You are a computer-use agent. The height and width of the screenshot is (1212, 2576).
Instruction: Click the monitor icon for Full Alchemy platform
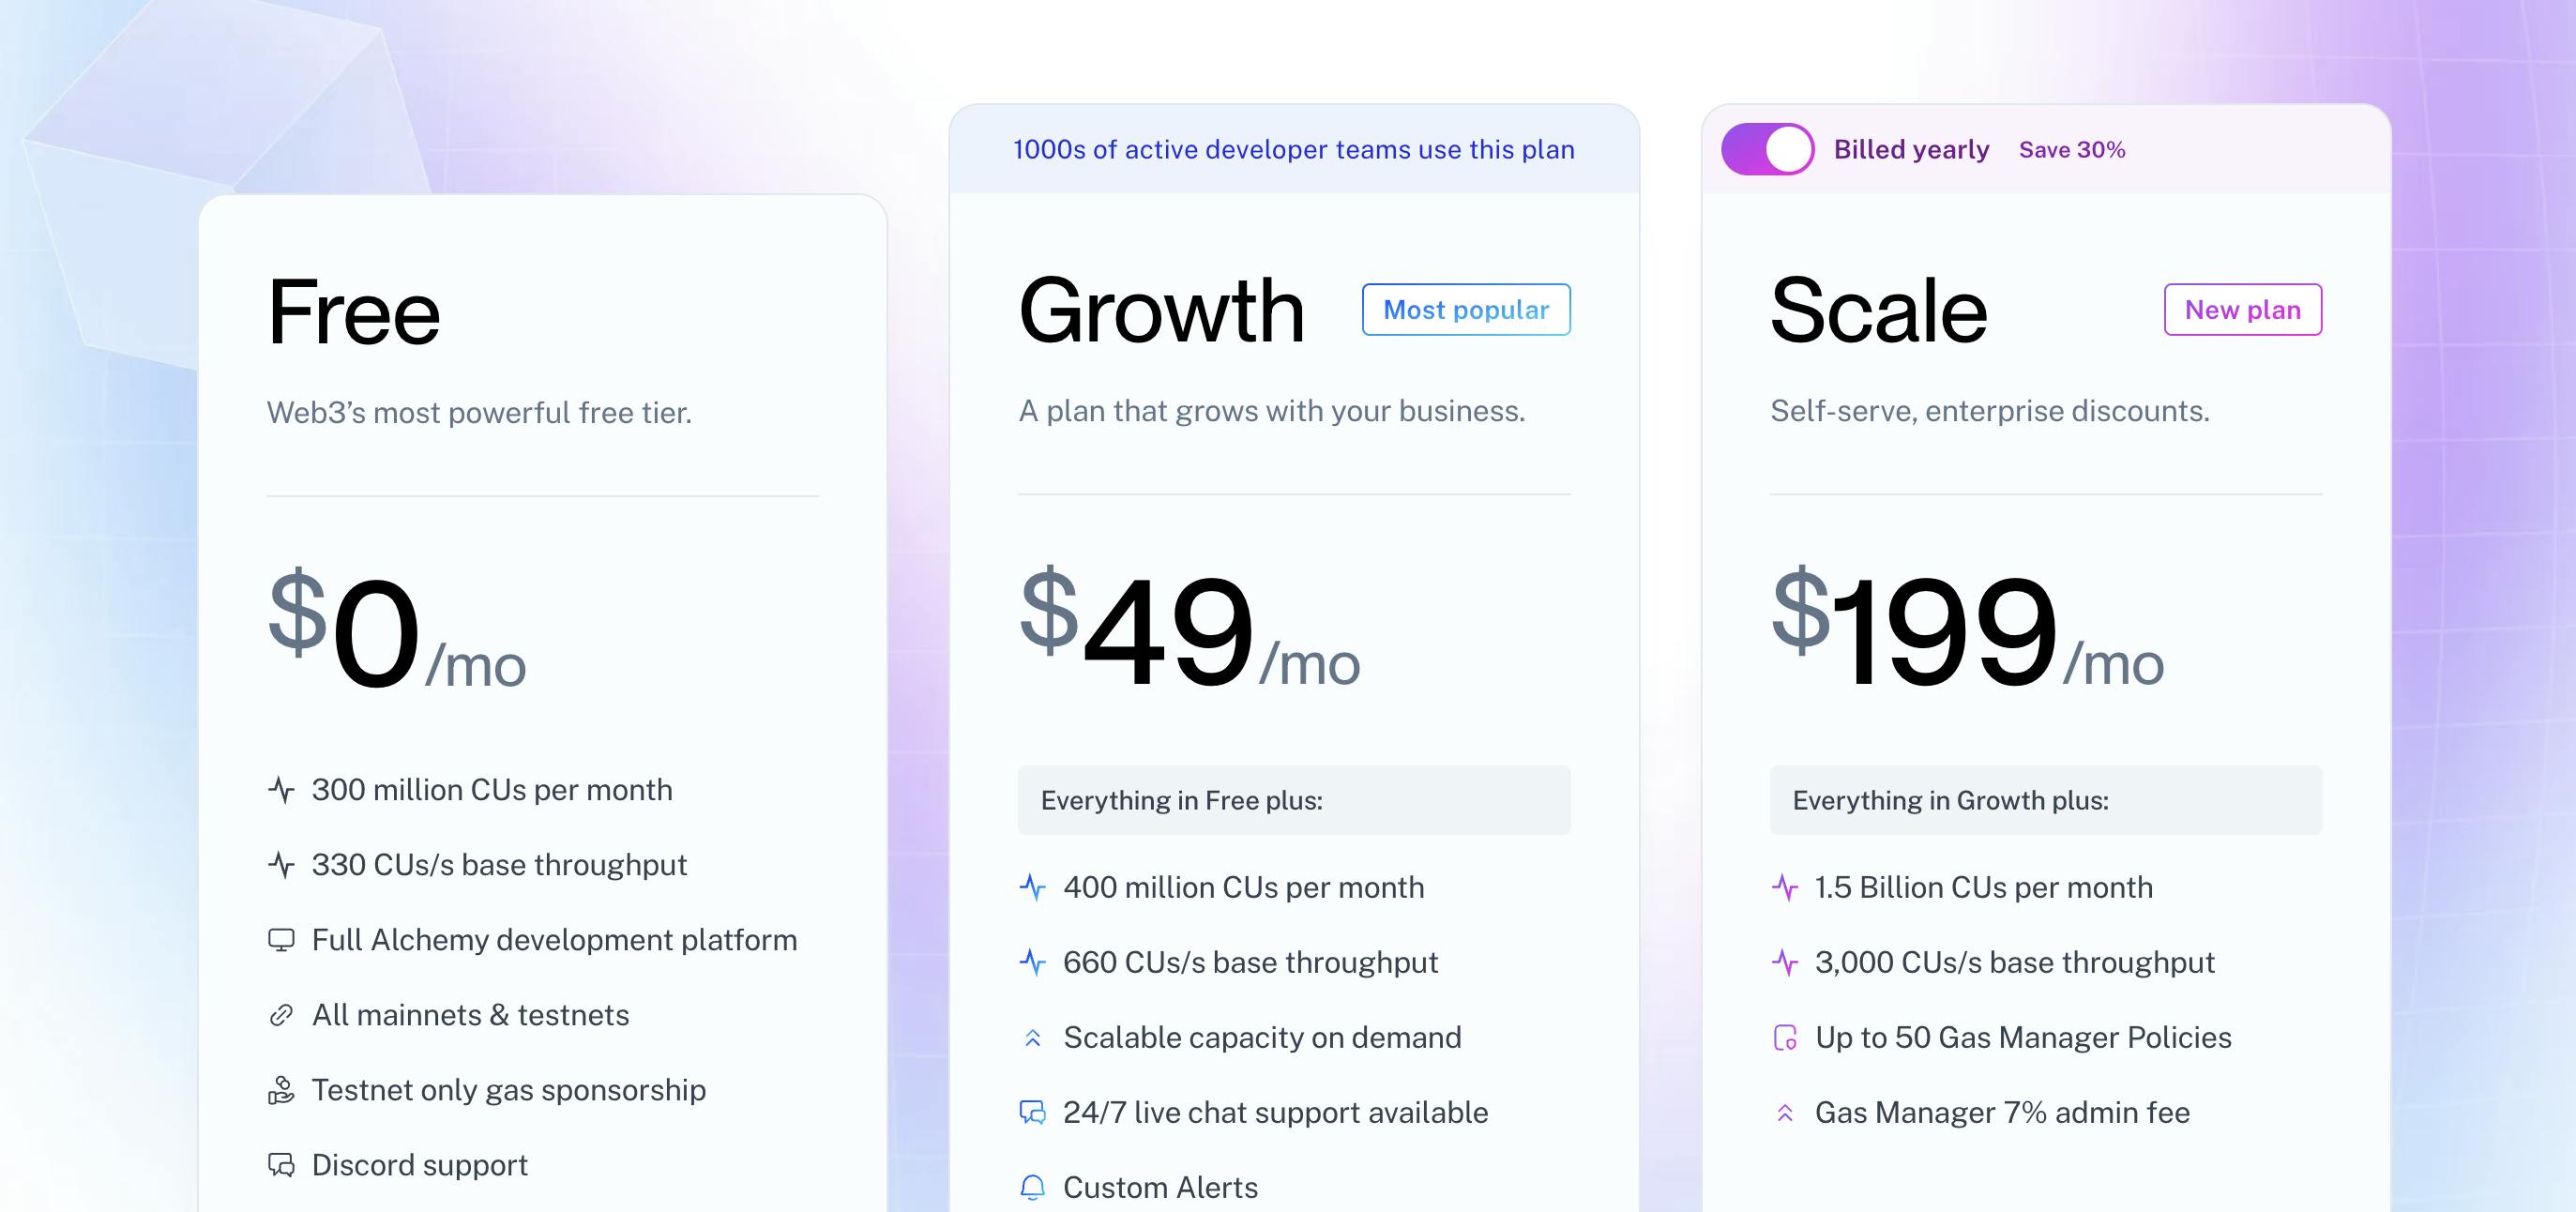[281, 940]
